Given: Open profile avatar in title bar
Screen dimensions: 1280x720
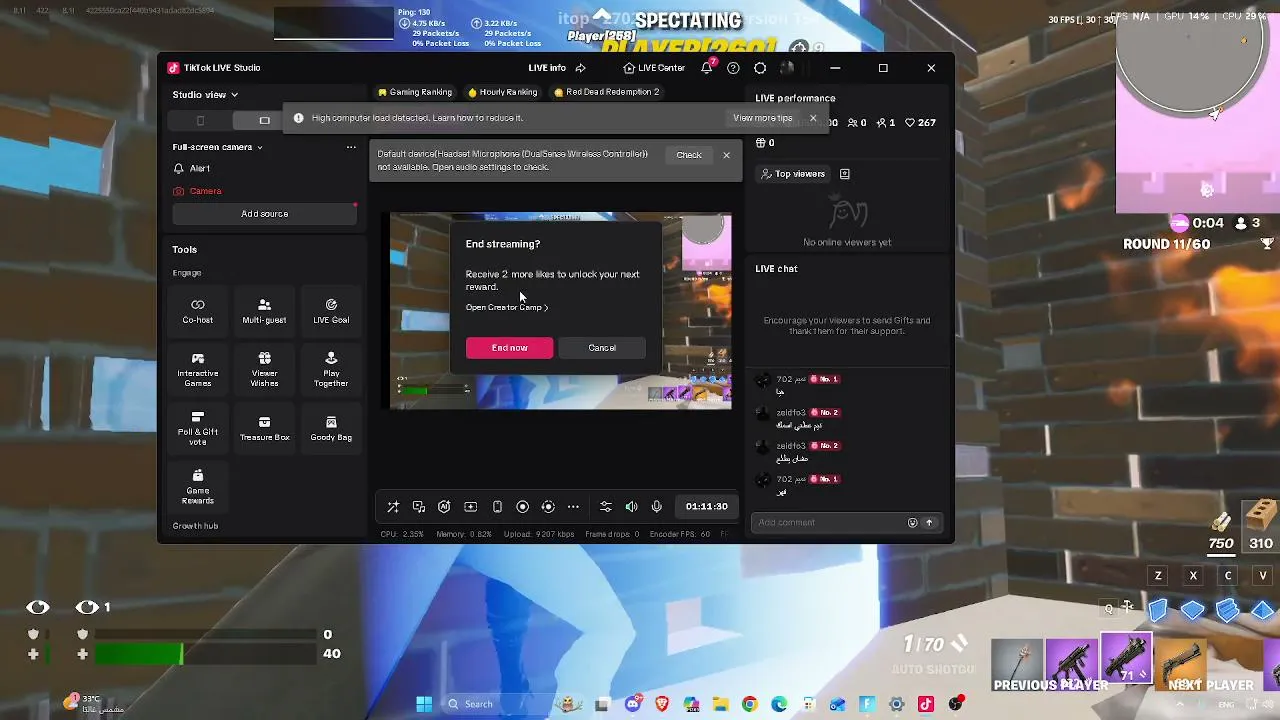Looking at the screenshot, I should pos(787,68).
